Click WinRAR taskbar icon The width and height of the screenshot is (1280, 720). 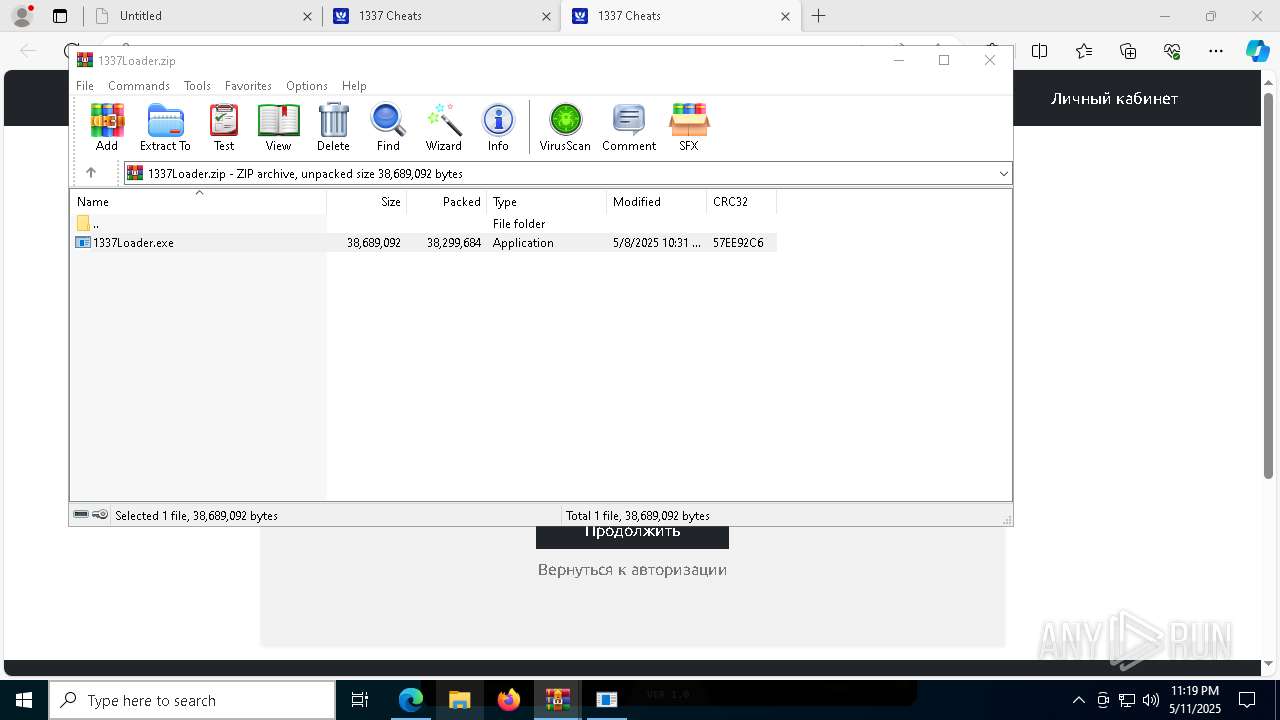point(557,700)
